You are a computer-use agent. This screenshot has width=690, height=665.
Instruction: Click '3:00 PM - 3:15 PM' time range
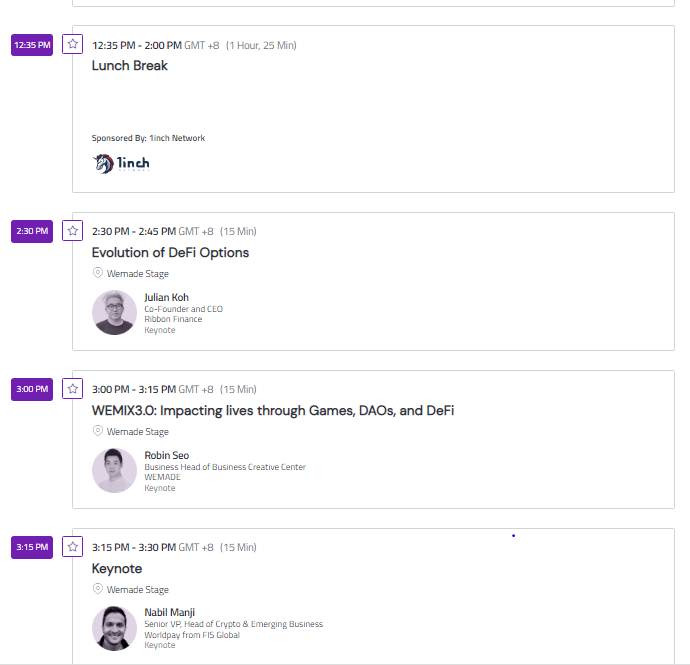coord(134,389)
